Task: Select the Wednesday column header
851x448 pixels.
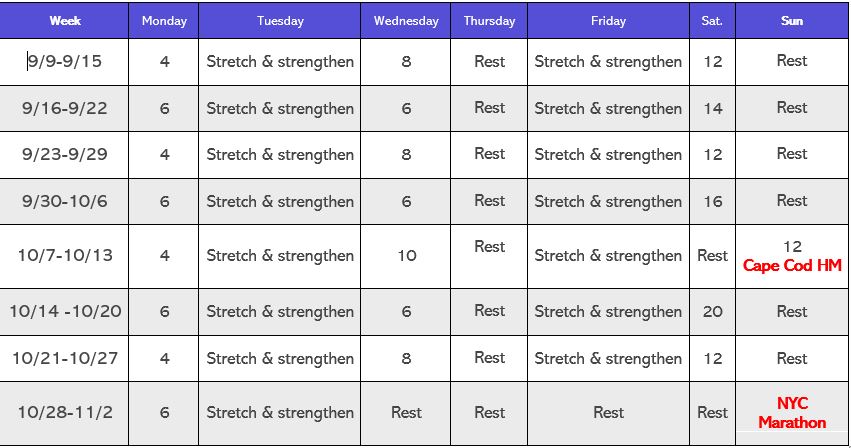Action: pyautogui.click(x=406, y=21)
